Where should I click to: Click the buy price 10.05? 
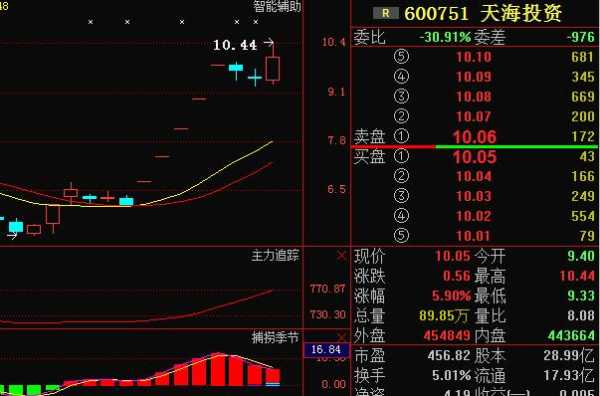(x=474, y=157)
